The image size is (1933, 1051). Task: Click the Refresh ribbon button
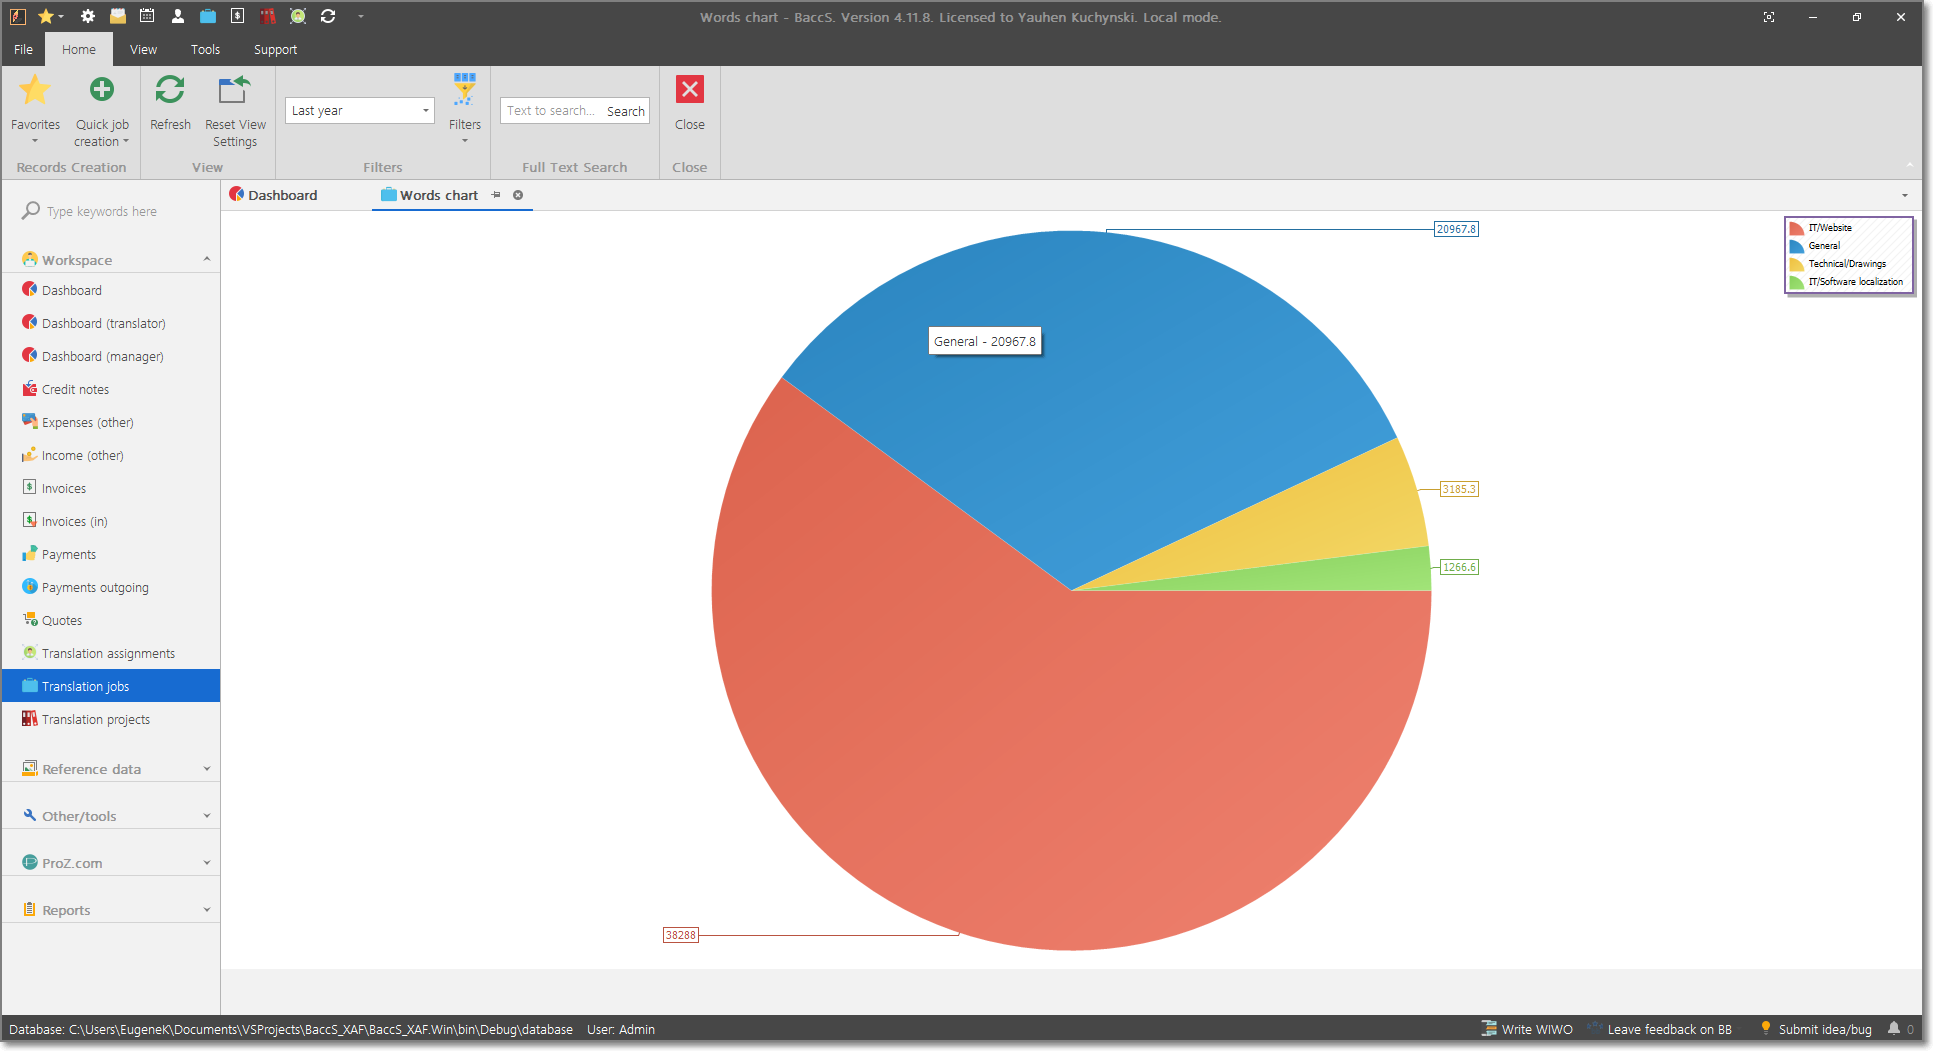170,103
